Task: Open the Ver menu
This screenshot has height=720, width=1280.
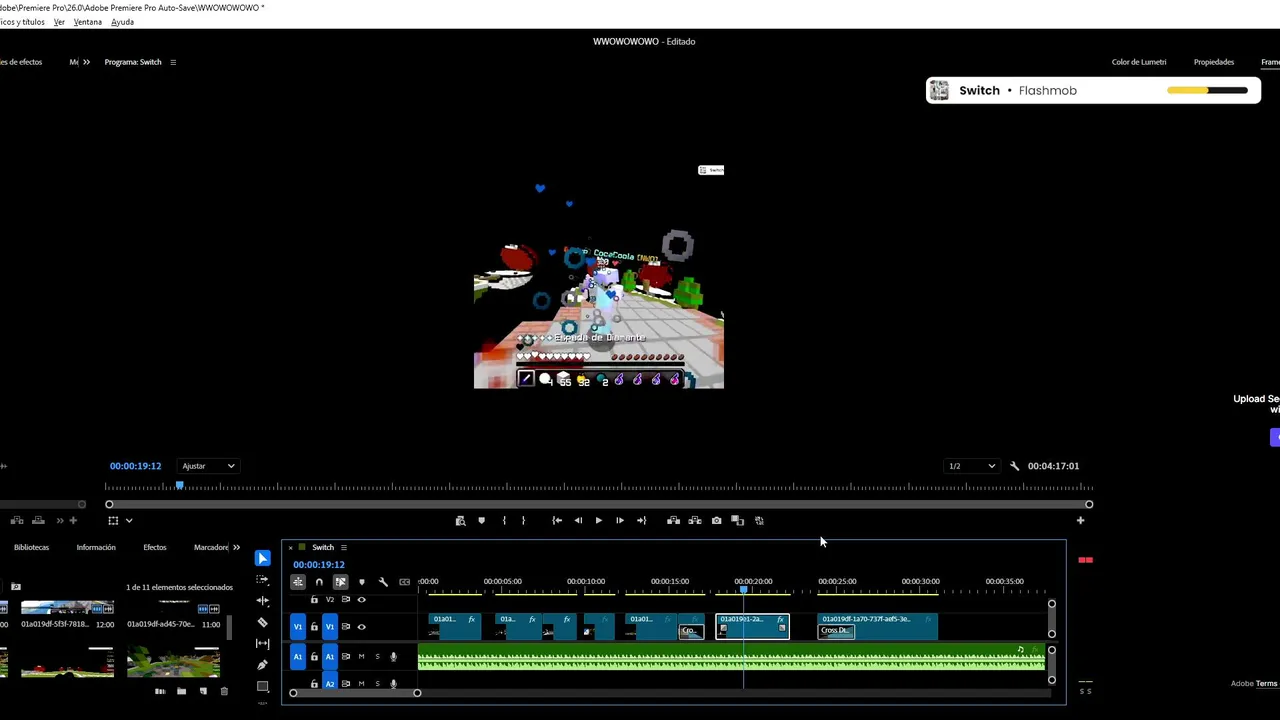Action: pos(59,22)
